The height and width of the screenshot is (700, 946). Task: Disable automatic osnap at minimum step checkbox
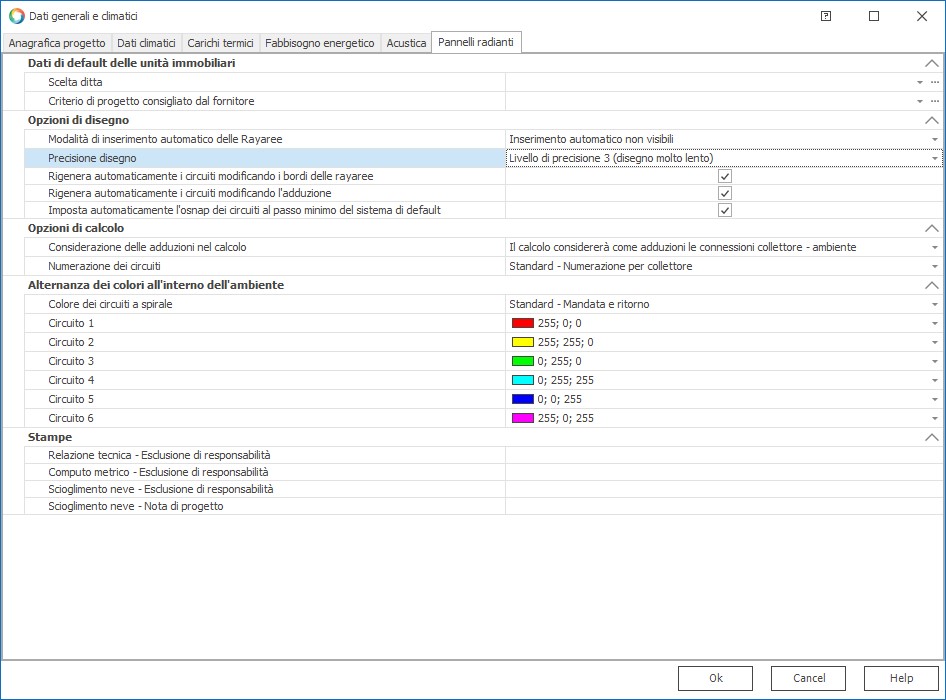725,210
